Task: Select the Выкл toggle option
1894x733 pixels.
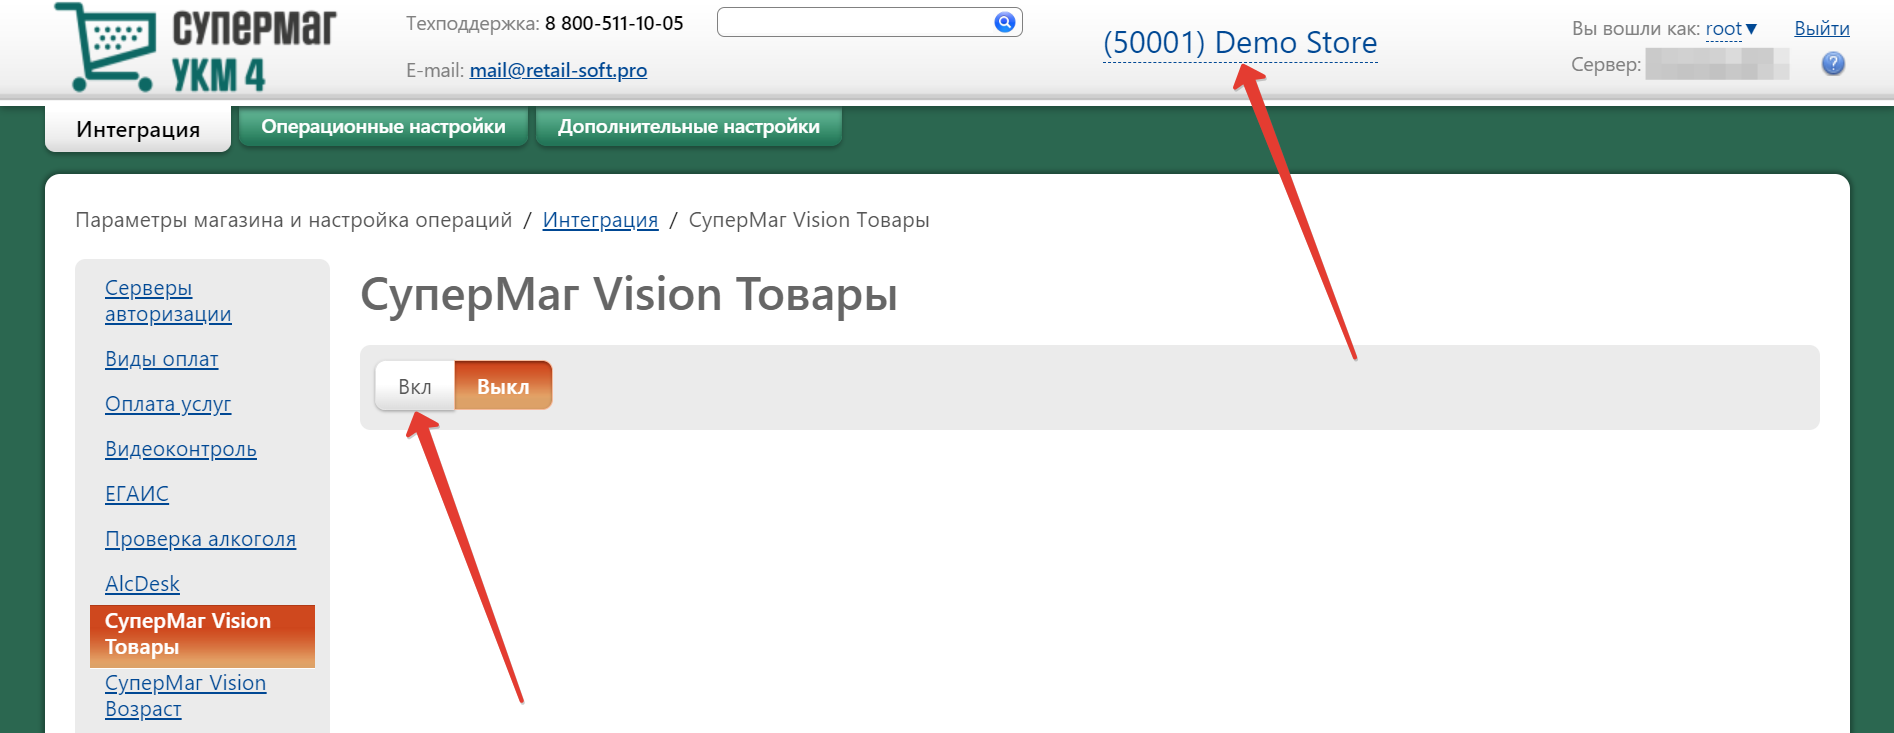Action: point(503,386)
